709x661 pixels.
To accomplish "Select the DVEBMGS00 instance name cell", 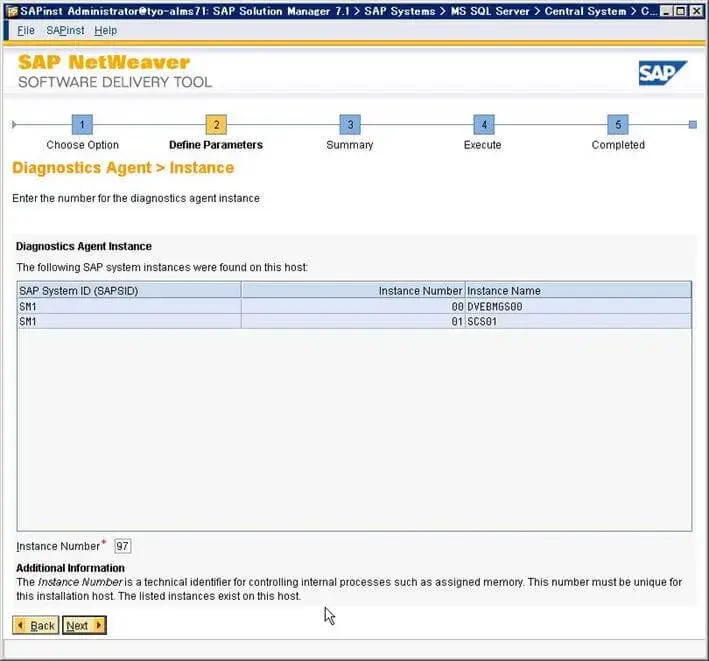I will [x=578, y=307].
